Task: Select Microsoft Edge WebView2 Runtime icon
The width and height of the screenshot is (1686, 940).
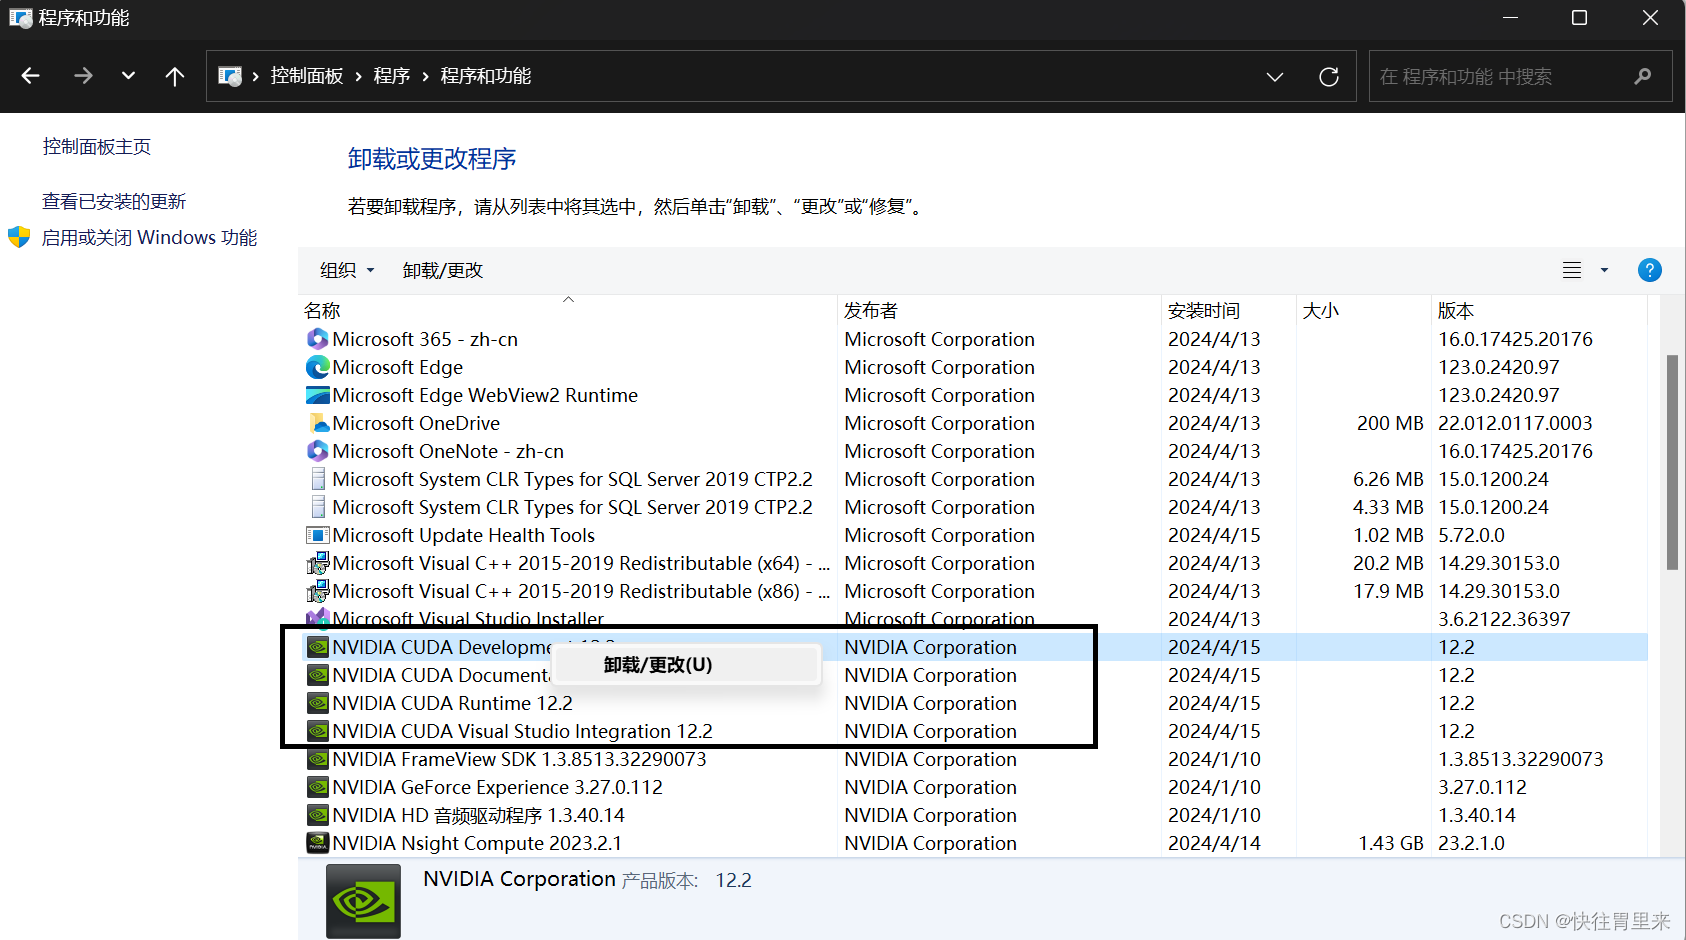Action: (318, 395)
